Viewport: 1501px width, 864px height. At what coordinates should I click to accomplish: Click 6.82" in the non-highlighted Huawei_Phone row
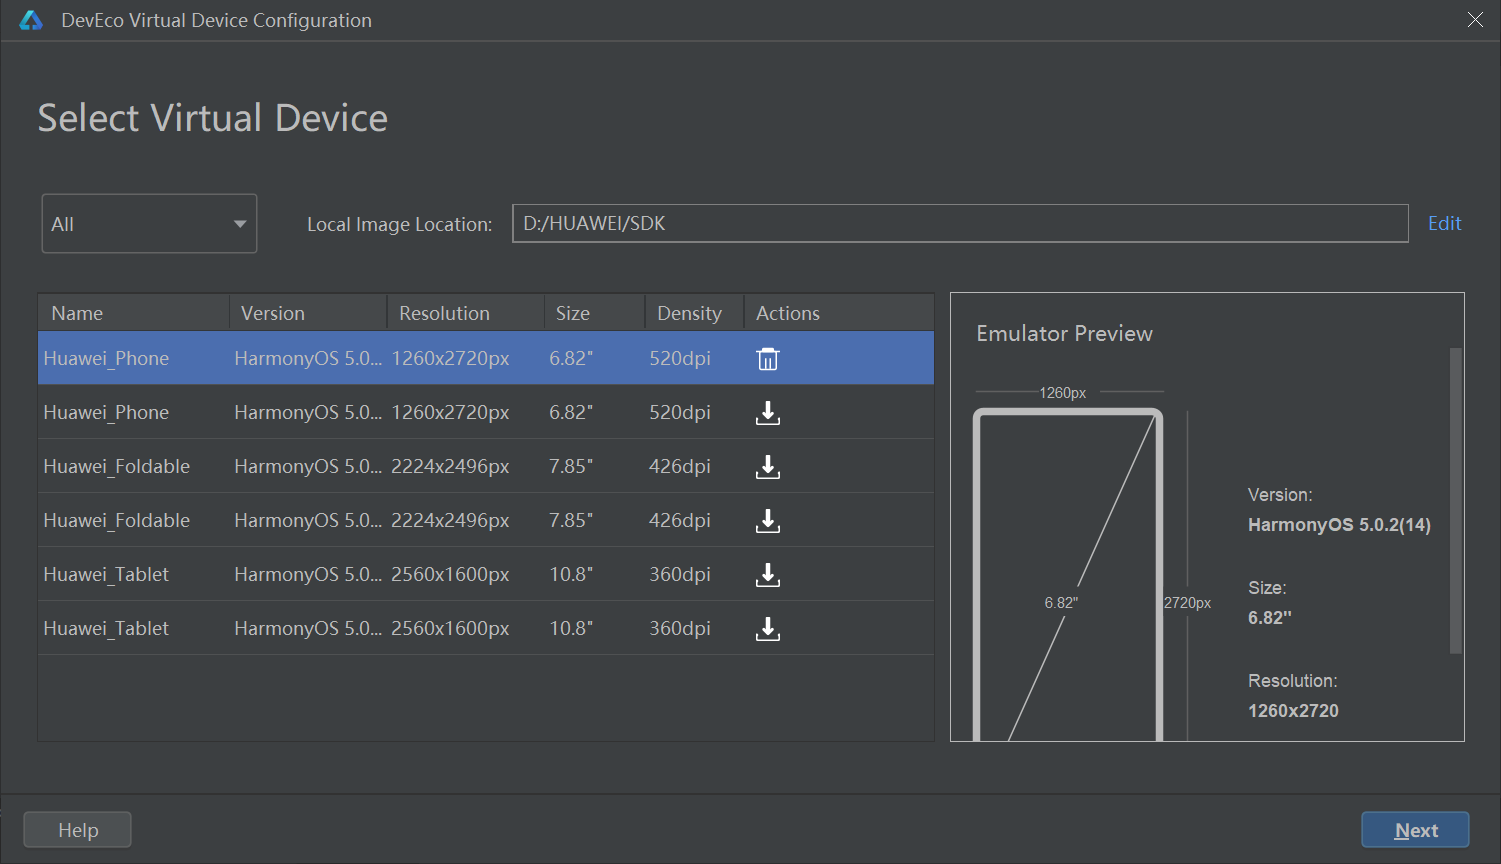pyautogui.click(x=571, y=413)
